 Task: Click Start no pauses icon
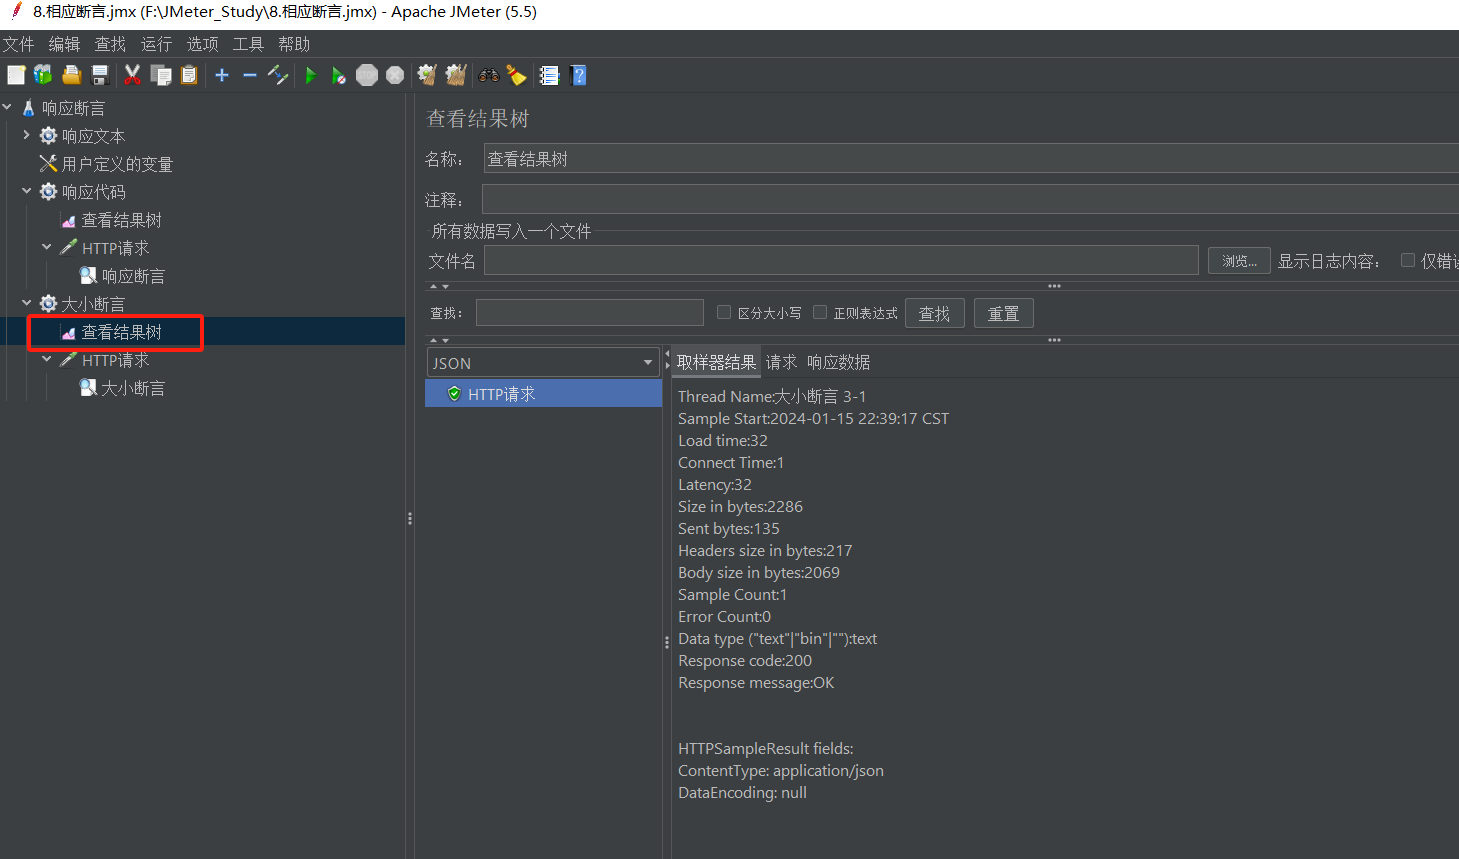[339, 75]
